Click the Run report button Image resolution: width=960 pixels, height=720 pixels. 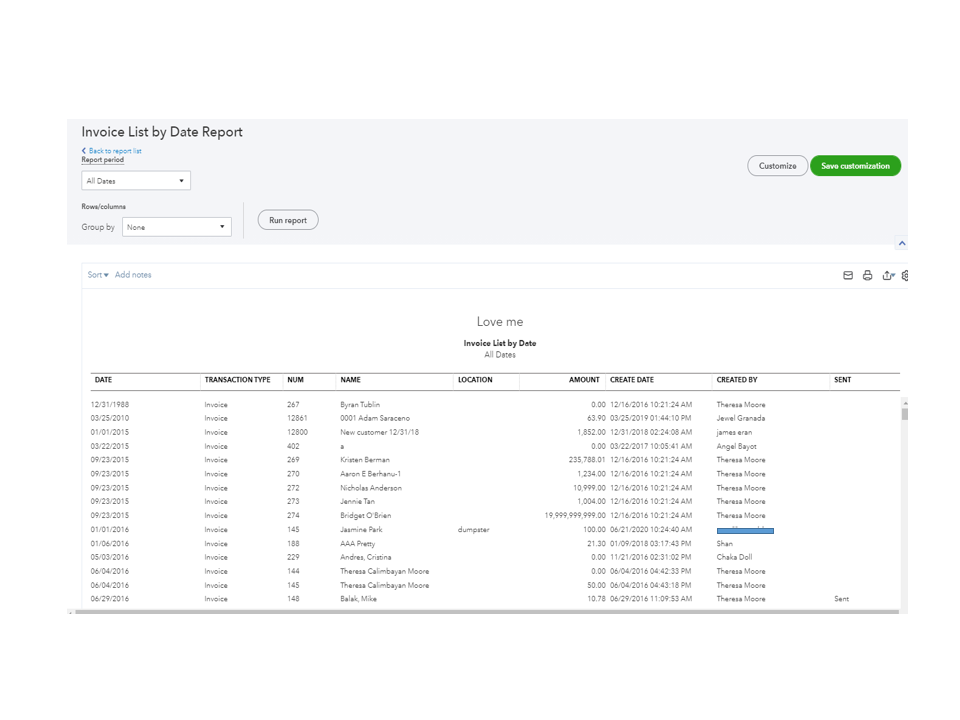click(x=288, y=220)
